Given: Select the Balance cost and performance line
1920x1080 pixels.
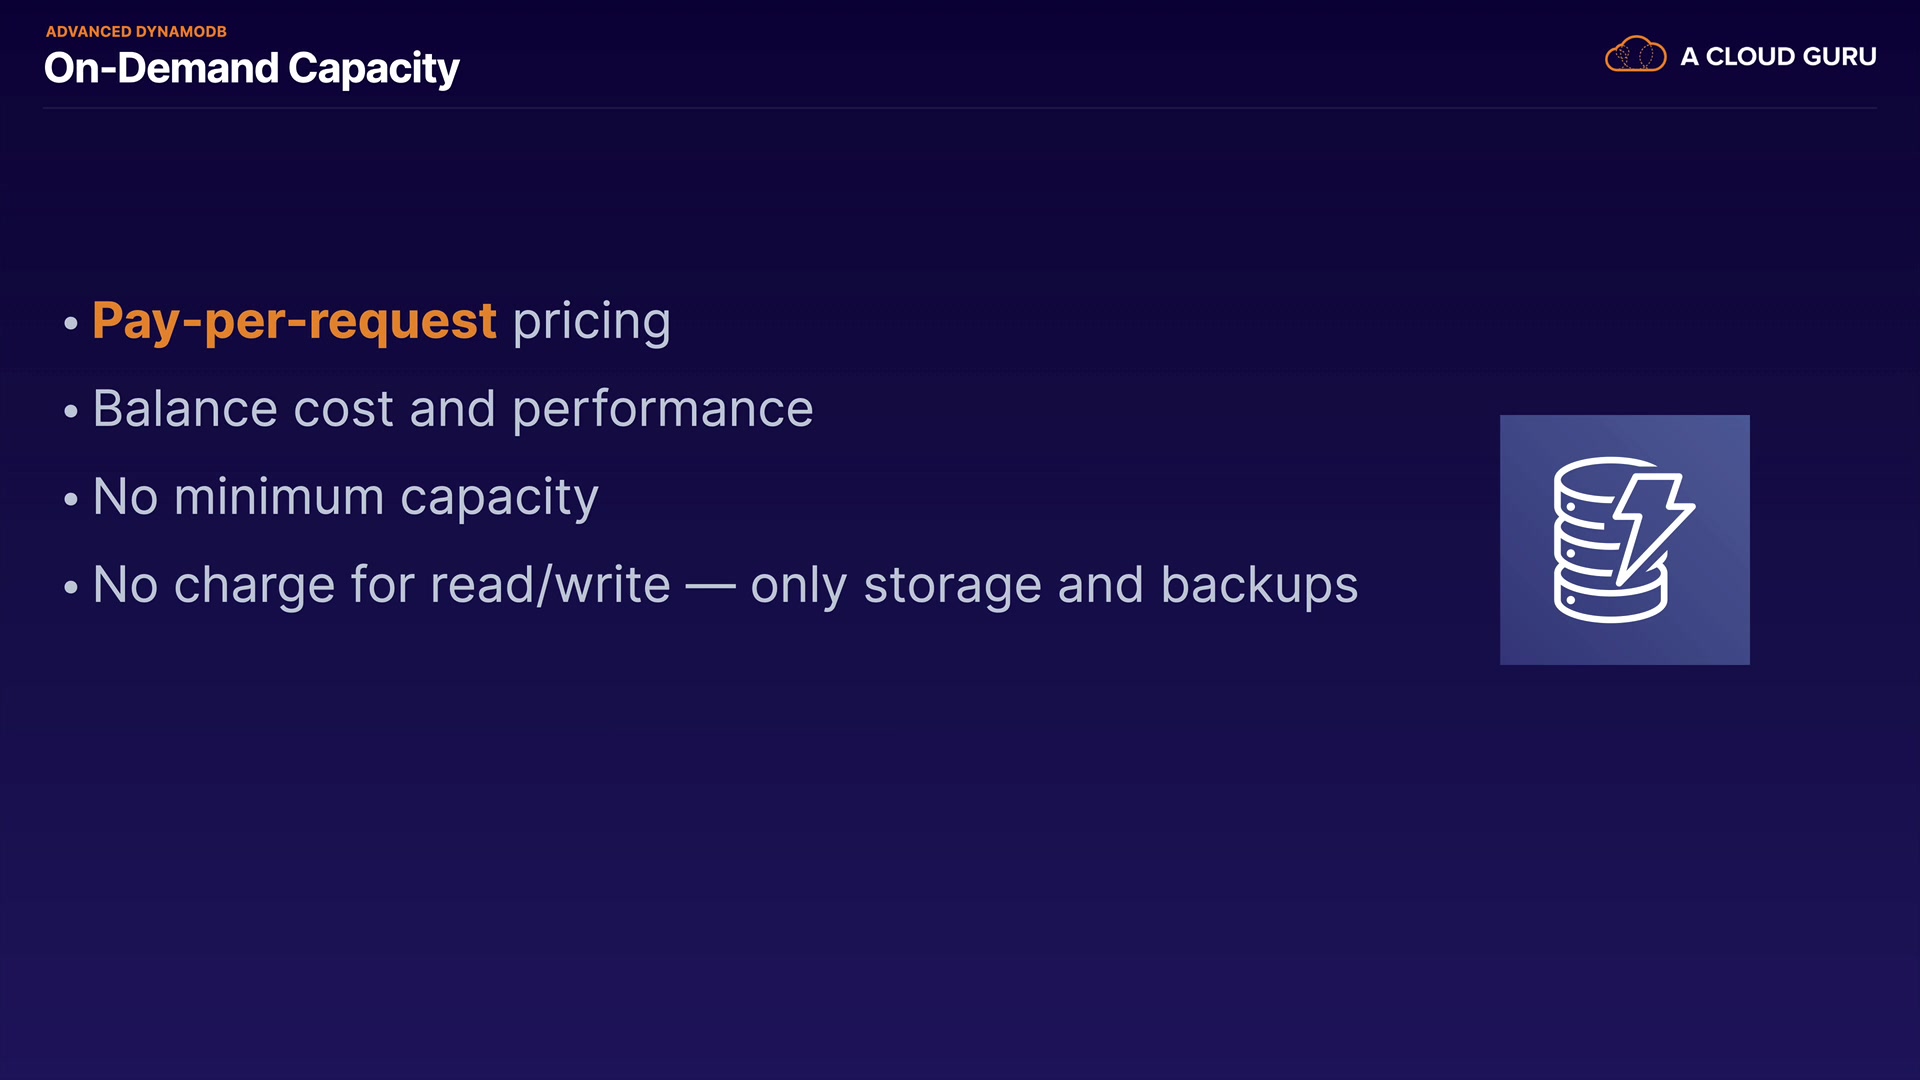Looking at the screenshot, I should 452,409.
